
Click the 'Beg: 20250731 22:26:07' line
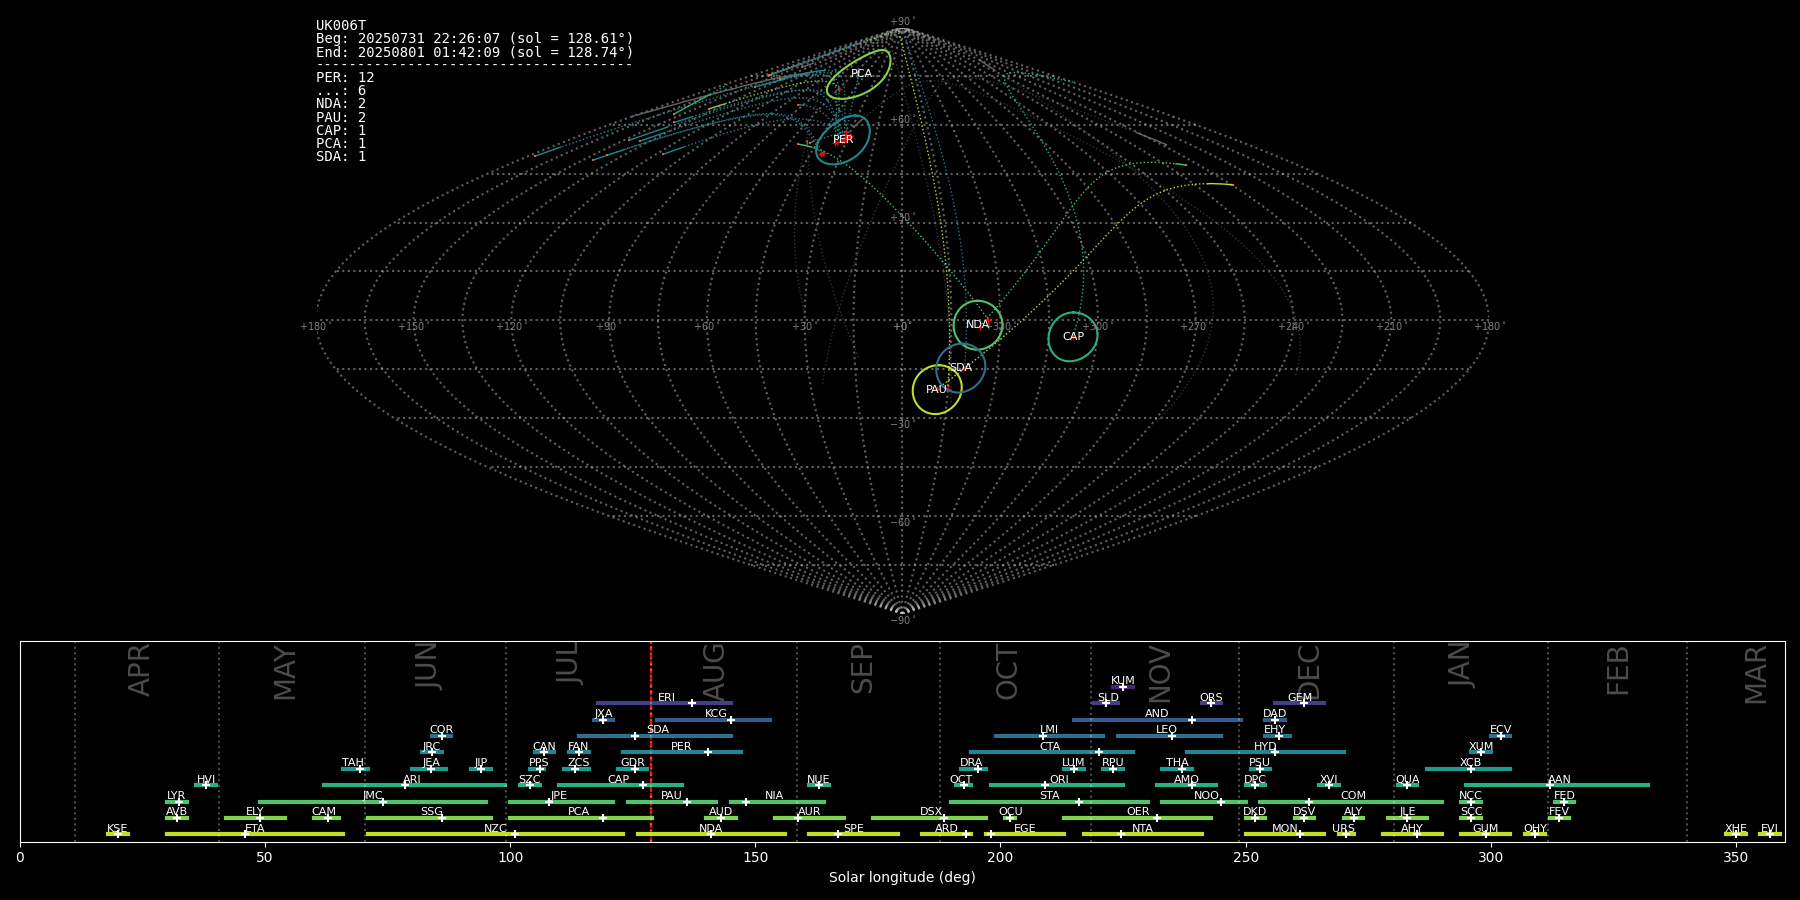(x=475, y=39)
